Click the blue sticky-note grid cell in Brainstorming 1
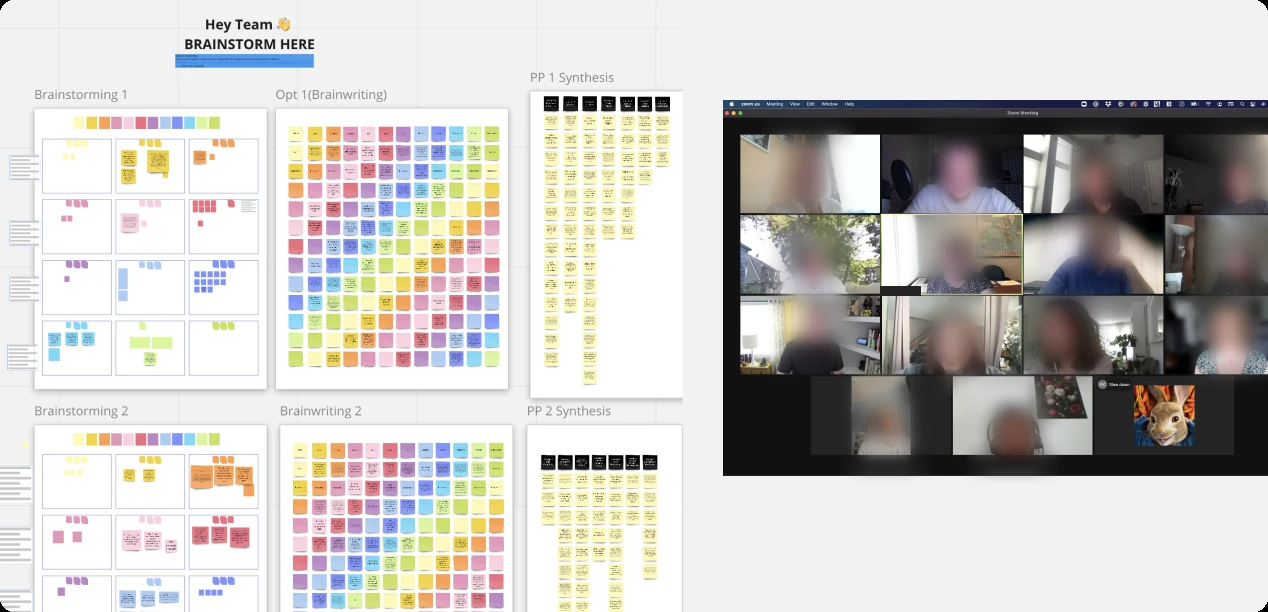 pyautogui.click(x=223, y=287)
